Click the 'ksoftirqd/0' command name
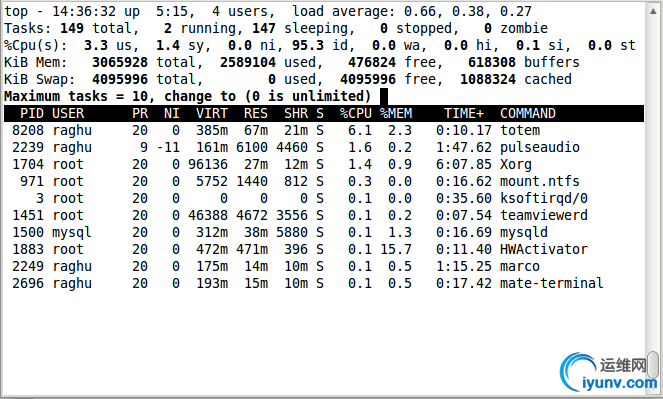The height and width of the screenshot is (399, 663). tap(543, 198)
